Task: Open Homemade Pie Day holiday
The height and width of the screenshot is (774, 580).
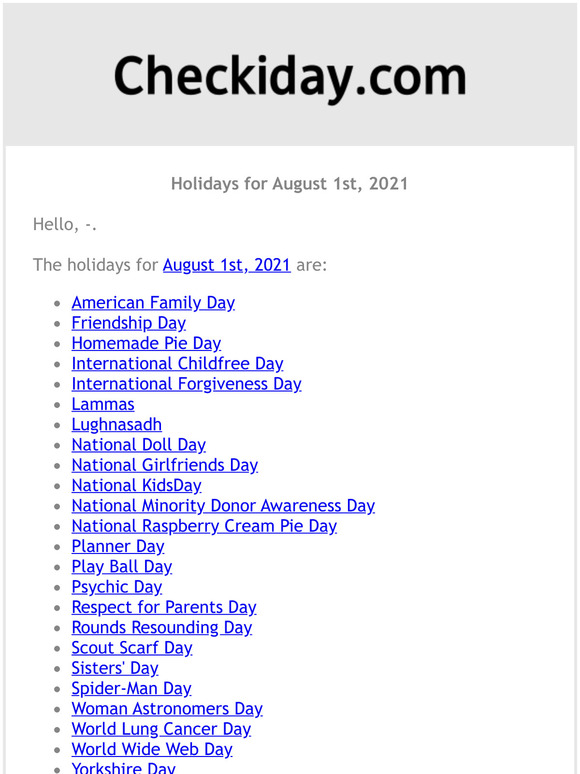Action: pos(146,343)
